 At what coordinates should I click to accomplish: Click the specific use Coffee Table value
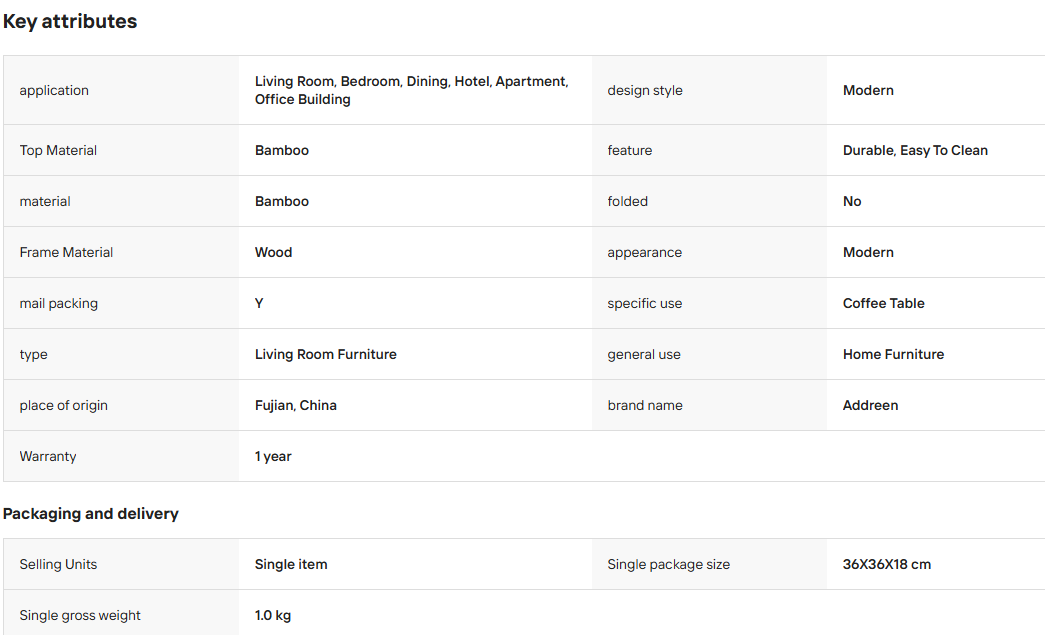[884, 303]
